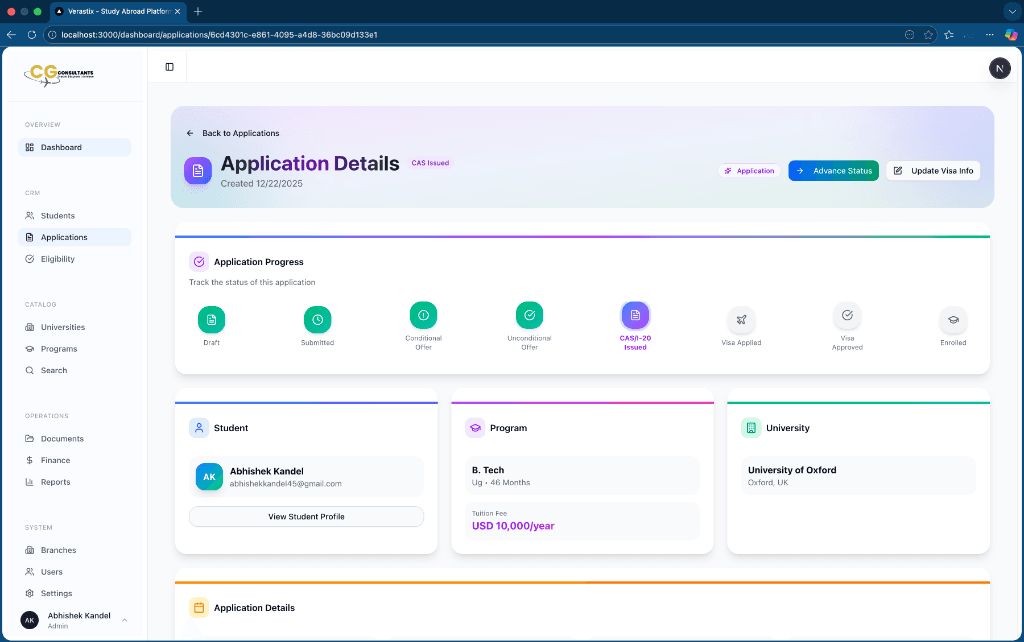
Task: Select the Eligibility checkmark icon under CRM
Action: click(31, 258)
